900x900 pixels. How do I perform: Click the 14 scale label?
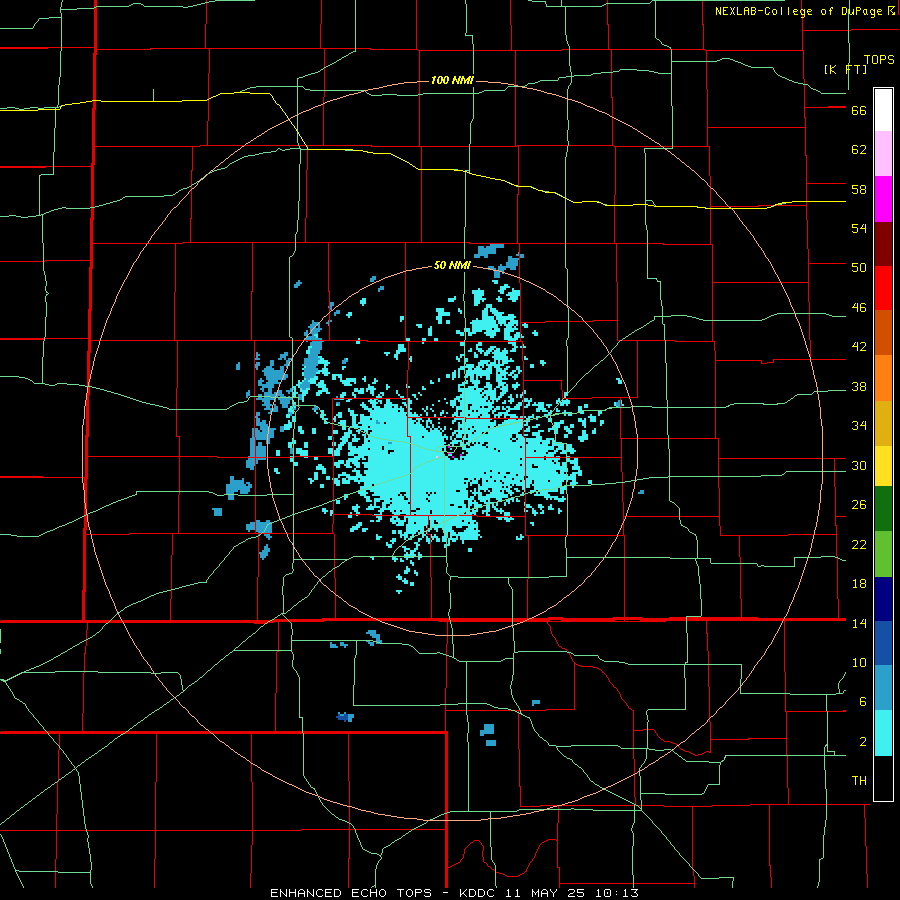pyautogui.click(x=859, y=623)
